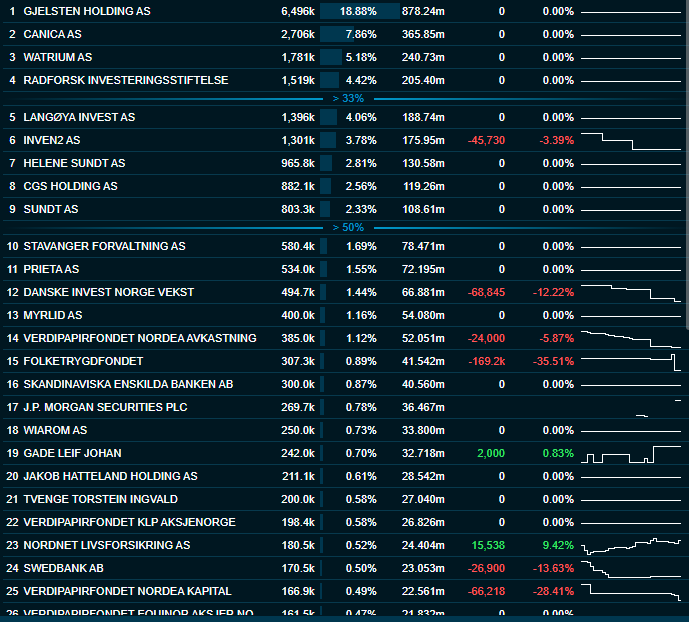The width and height of the screenshot is (689, 622).
Task: Open NORDNET LIVSFORSIKRING trend sparkline
Action: (631, 546)
